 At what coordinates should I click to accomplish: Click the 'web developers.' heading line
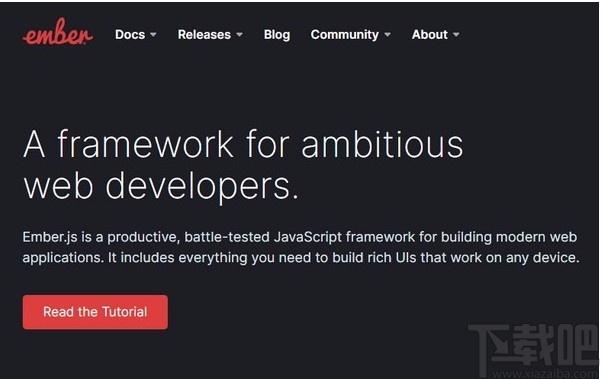pos(161,187)
